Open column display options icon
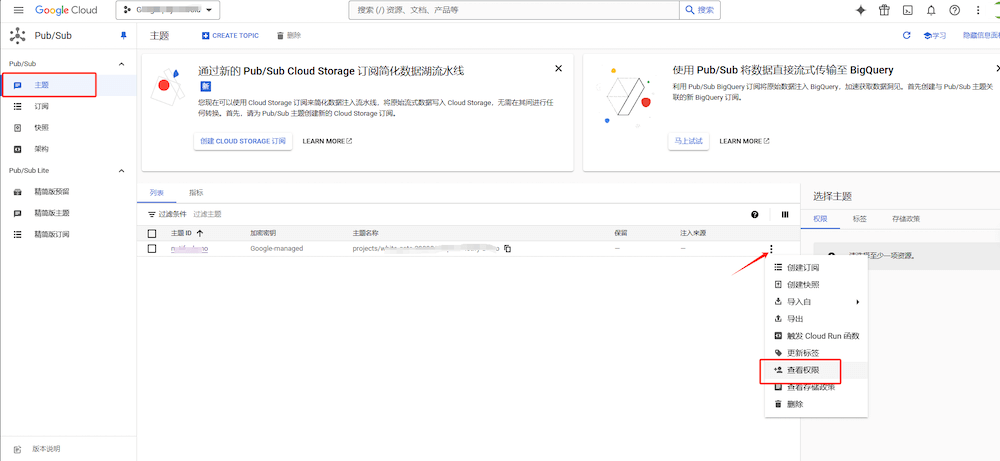The width and height of the screenshot is (1000, 461). [784, 214]
